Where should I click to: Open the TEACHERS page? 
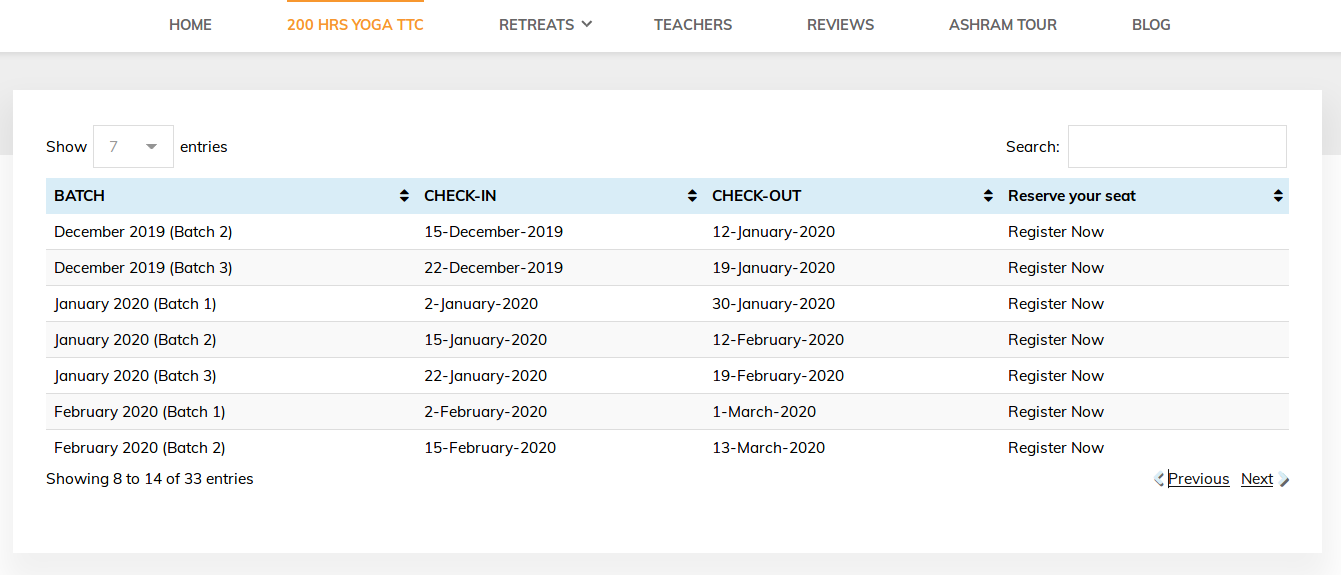[x=693, y=25]
